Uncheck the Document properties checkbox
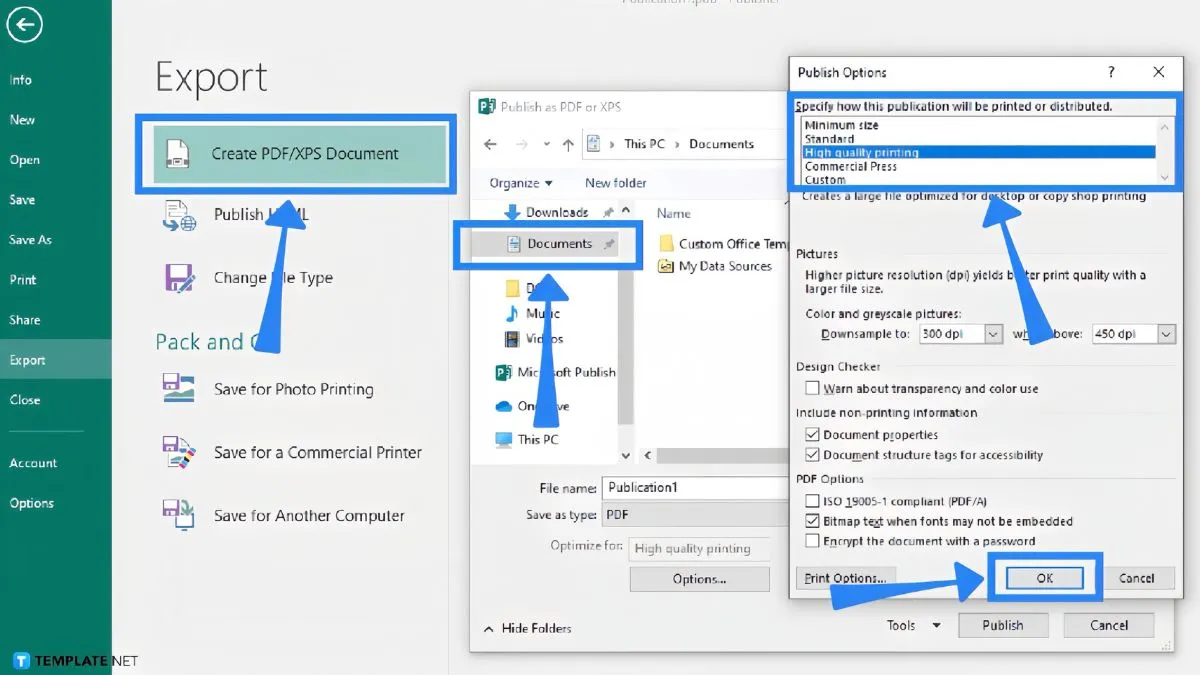Image resolution: width=1200 pixels, height=675 pixels. pyautogui.click(x=812, y=435)
